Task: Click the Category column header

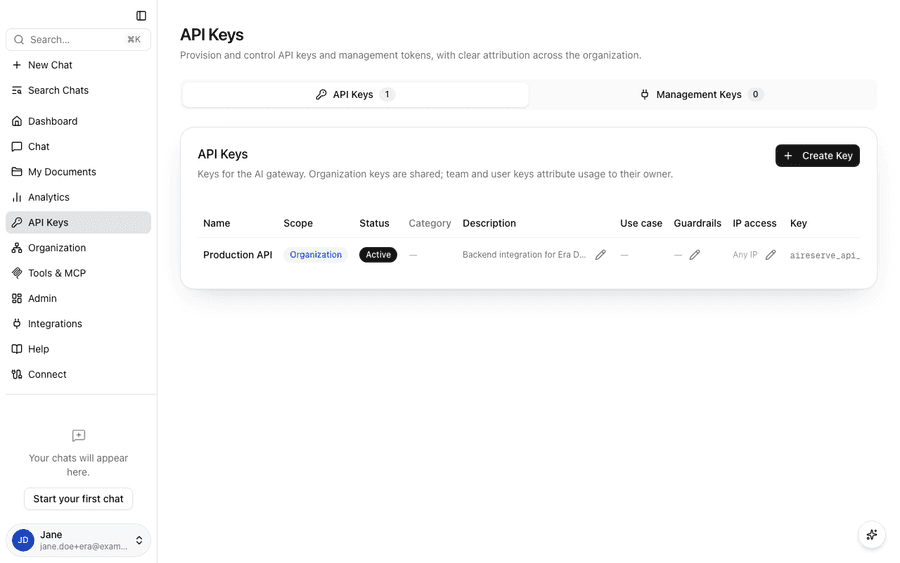Action: click(x=429, y=223)
